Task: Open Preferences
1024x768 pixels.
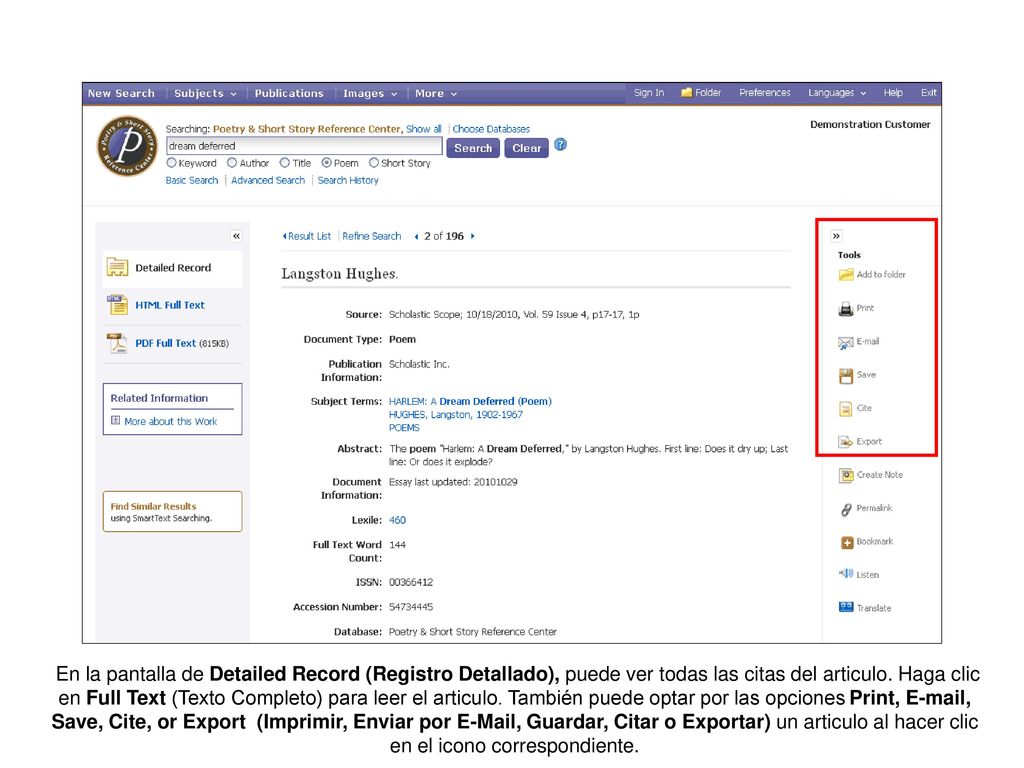Action: (765, 93)
